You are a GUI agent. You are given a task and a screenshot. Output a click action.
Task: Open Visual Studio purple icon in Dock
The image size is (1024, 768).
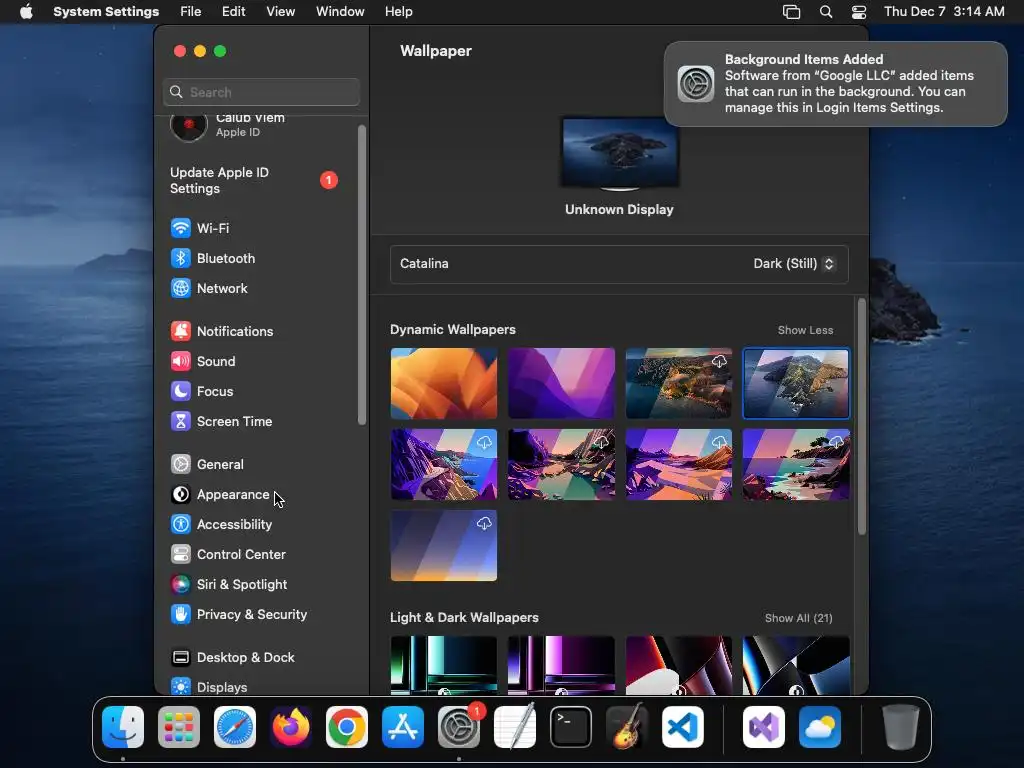coord(764,727)
